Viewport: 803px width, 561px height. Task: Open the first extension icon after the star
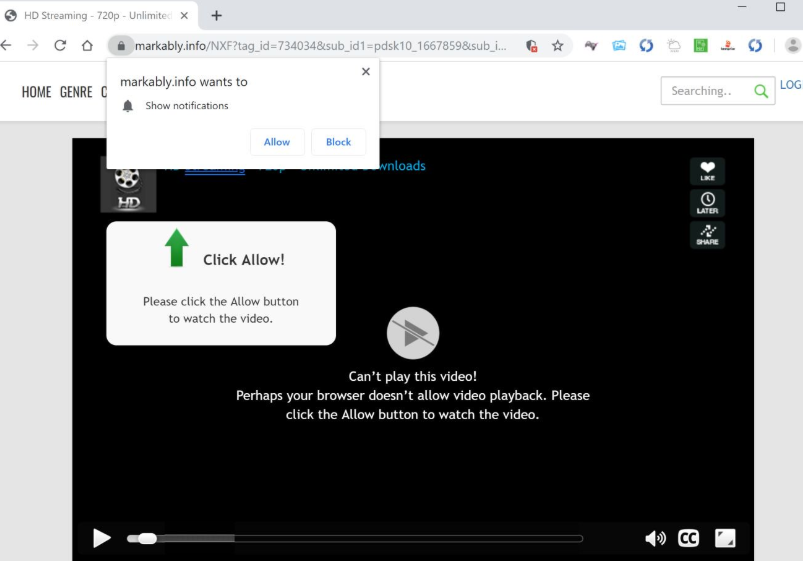click(591, 46)
